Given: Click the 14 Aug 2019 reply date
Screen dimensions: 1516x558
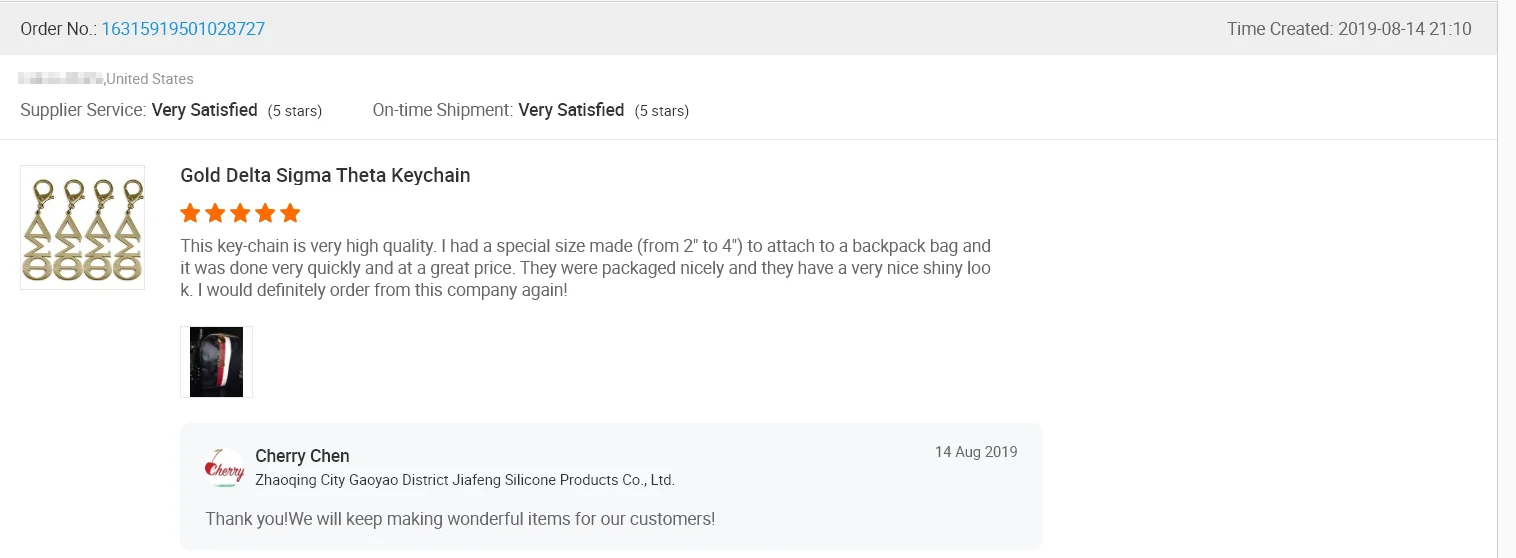Looking at the screenshot, I should (x=976, y=452).
